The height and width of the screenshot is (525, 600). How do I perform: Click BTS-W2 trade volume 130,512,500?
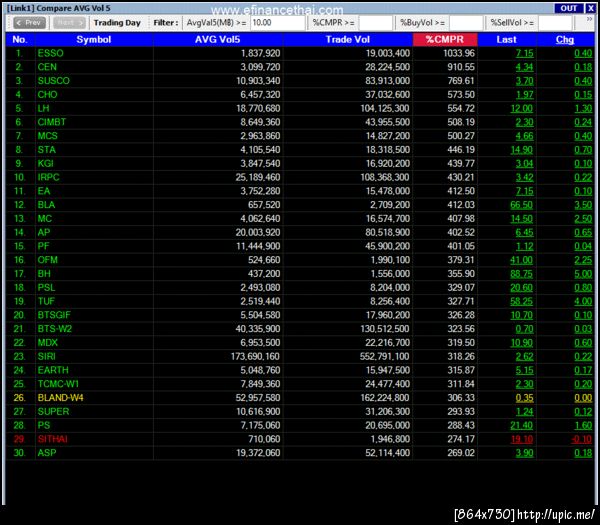[385, 329]
